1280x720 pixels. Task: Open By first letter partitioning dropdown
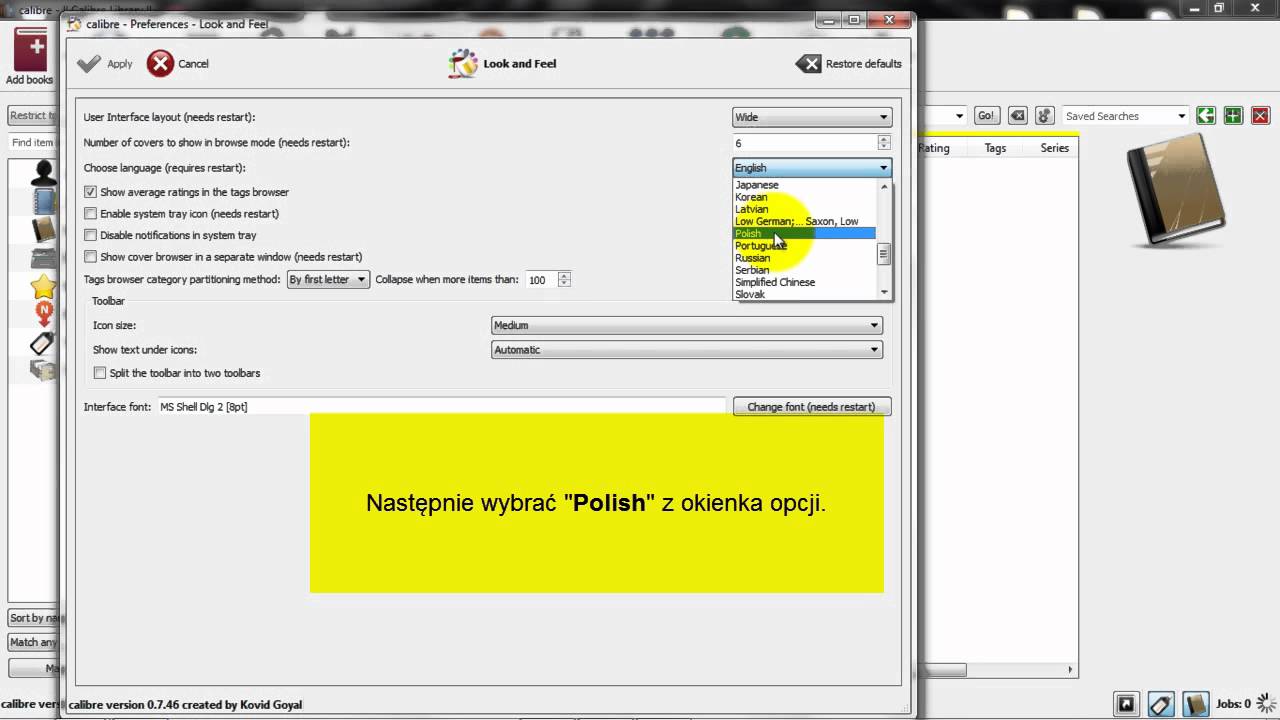(x=328, y=280)
